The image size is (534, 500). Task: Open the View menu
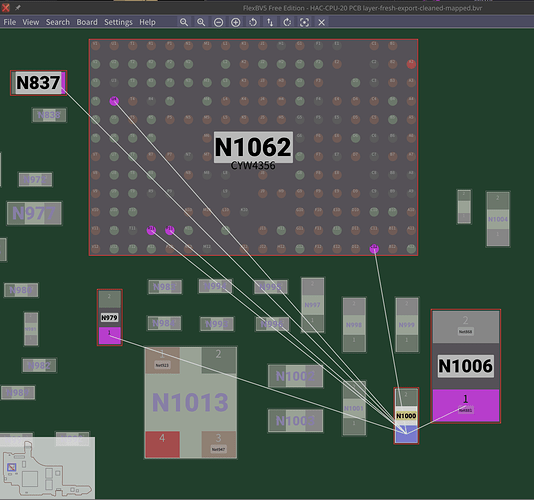(31, 22)
